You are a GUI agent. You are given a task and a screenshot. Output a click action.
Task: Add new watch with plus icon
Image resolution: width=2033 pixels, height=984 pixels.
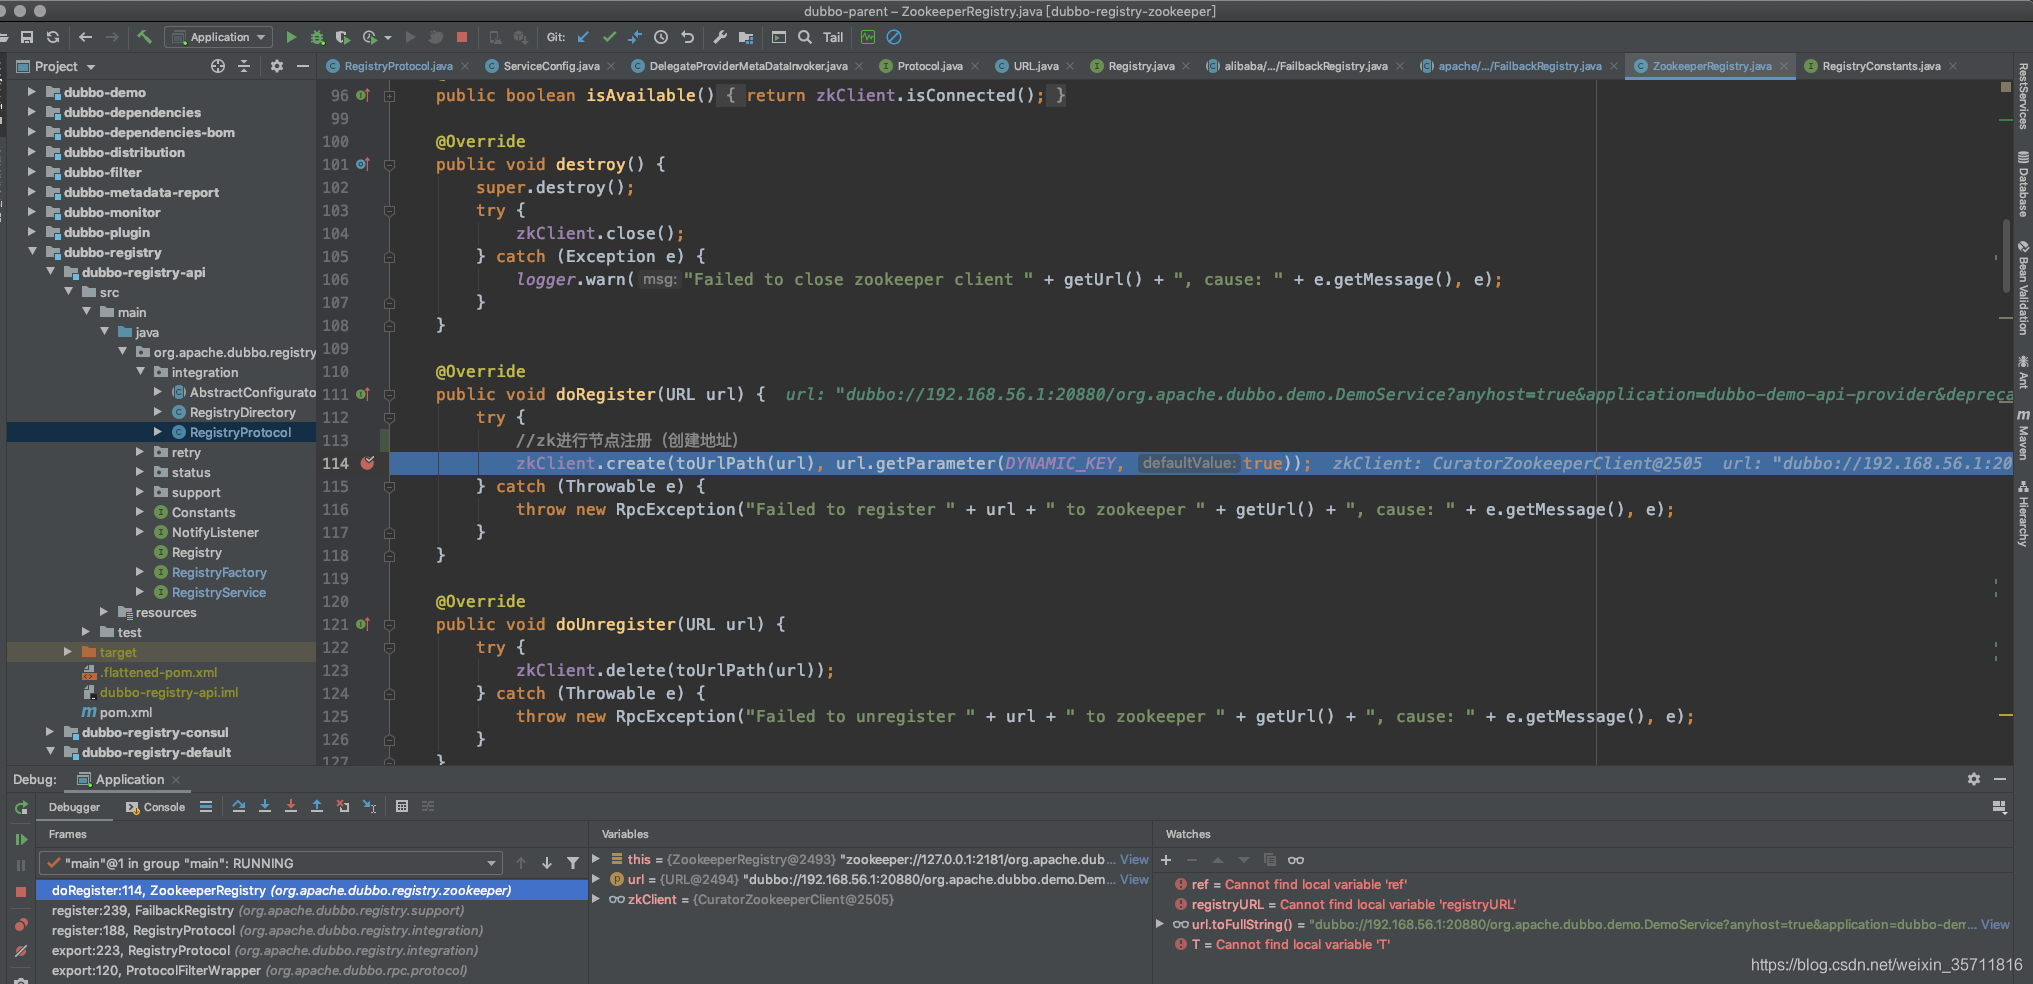[1166, 860]
